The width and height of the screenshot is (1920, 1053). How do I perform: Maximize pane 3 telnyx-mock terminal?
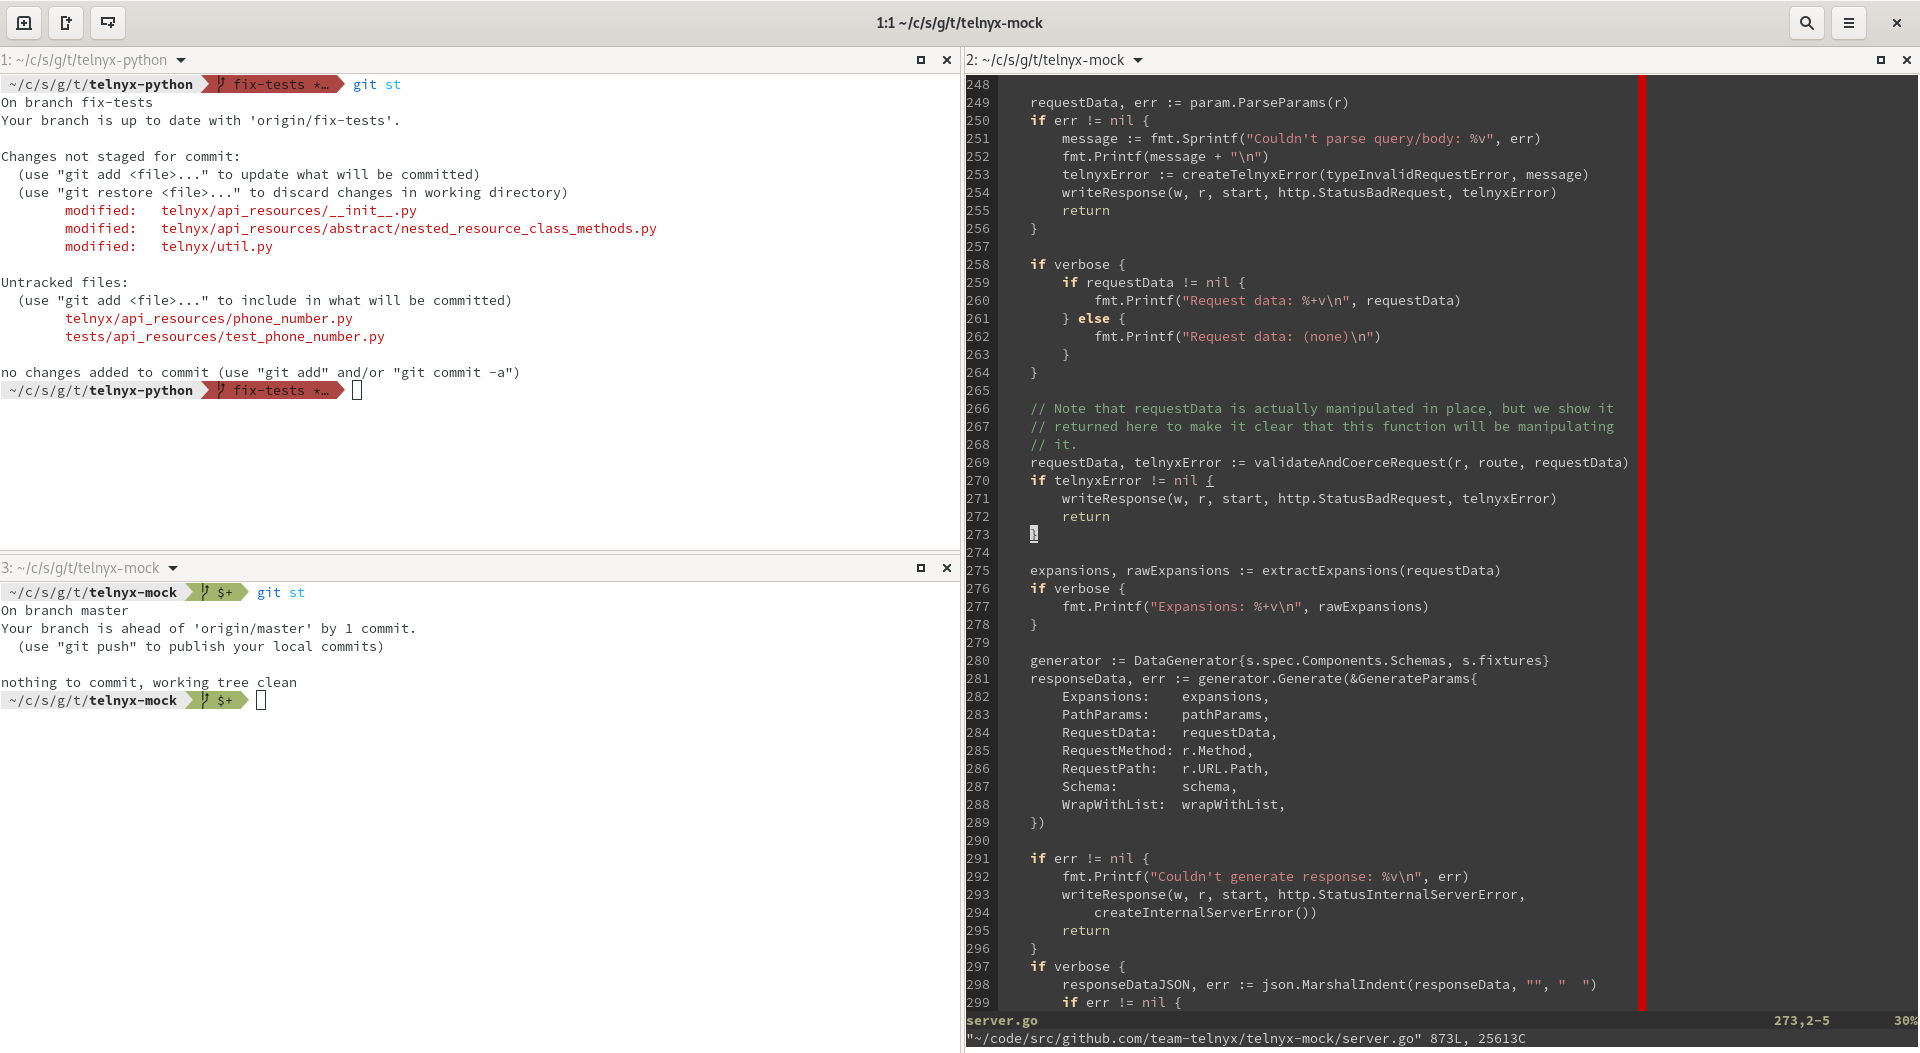pos(921,568)
